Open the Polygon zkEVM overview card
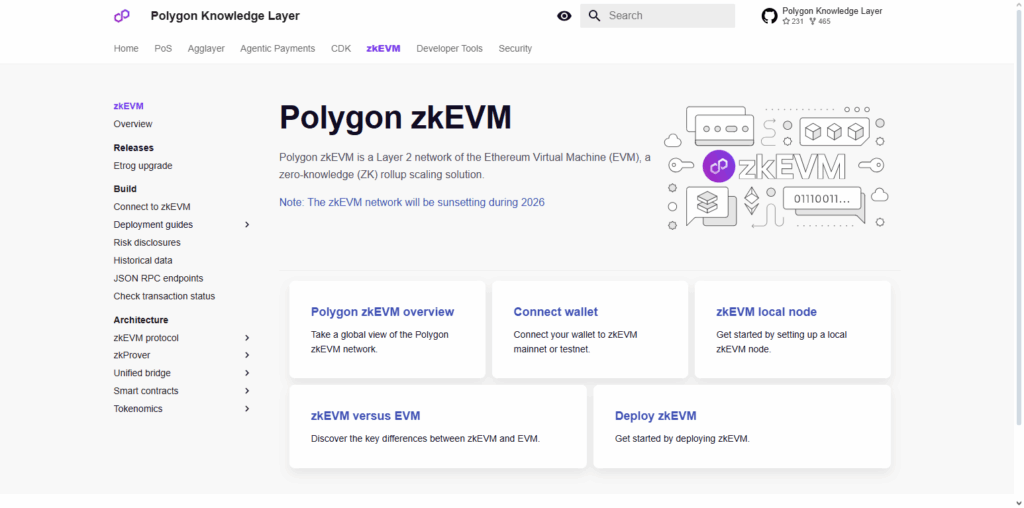The width and height of the screenshot is (1024, 508). point(387,329)
